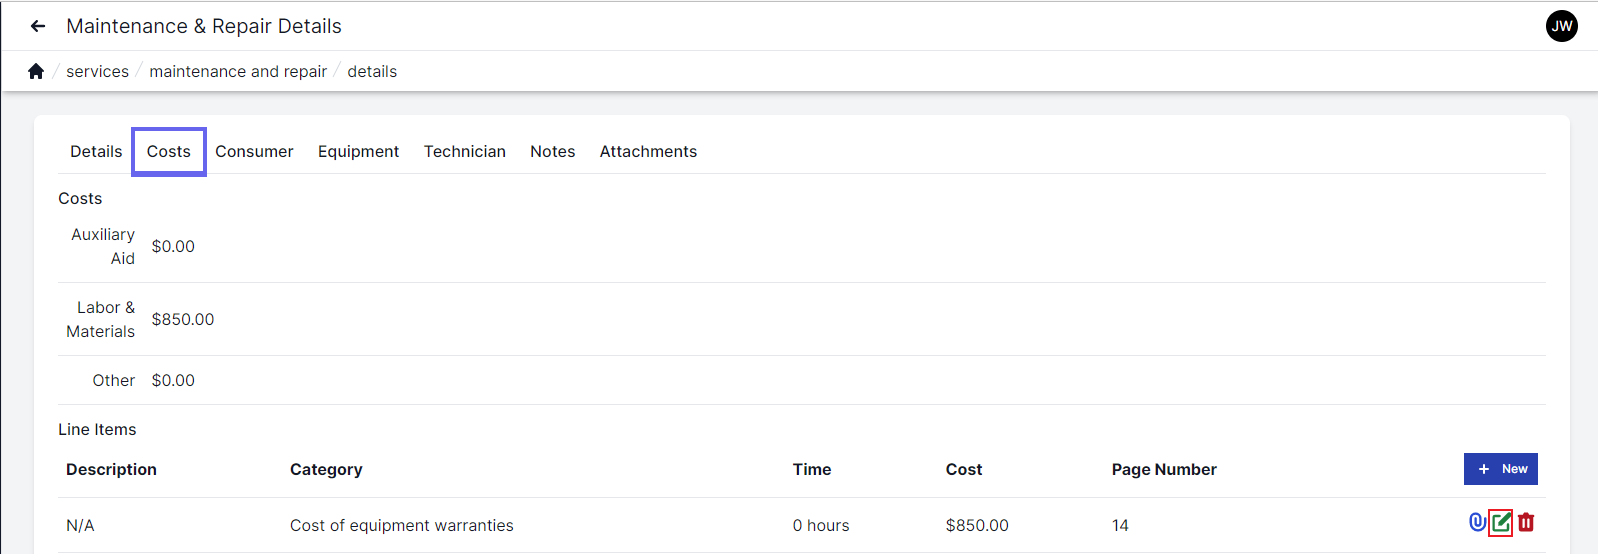The image size is (1598, 554).
Task: Select the $850.00 cost cell in row
Action: 977,525
